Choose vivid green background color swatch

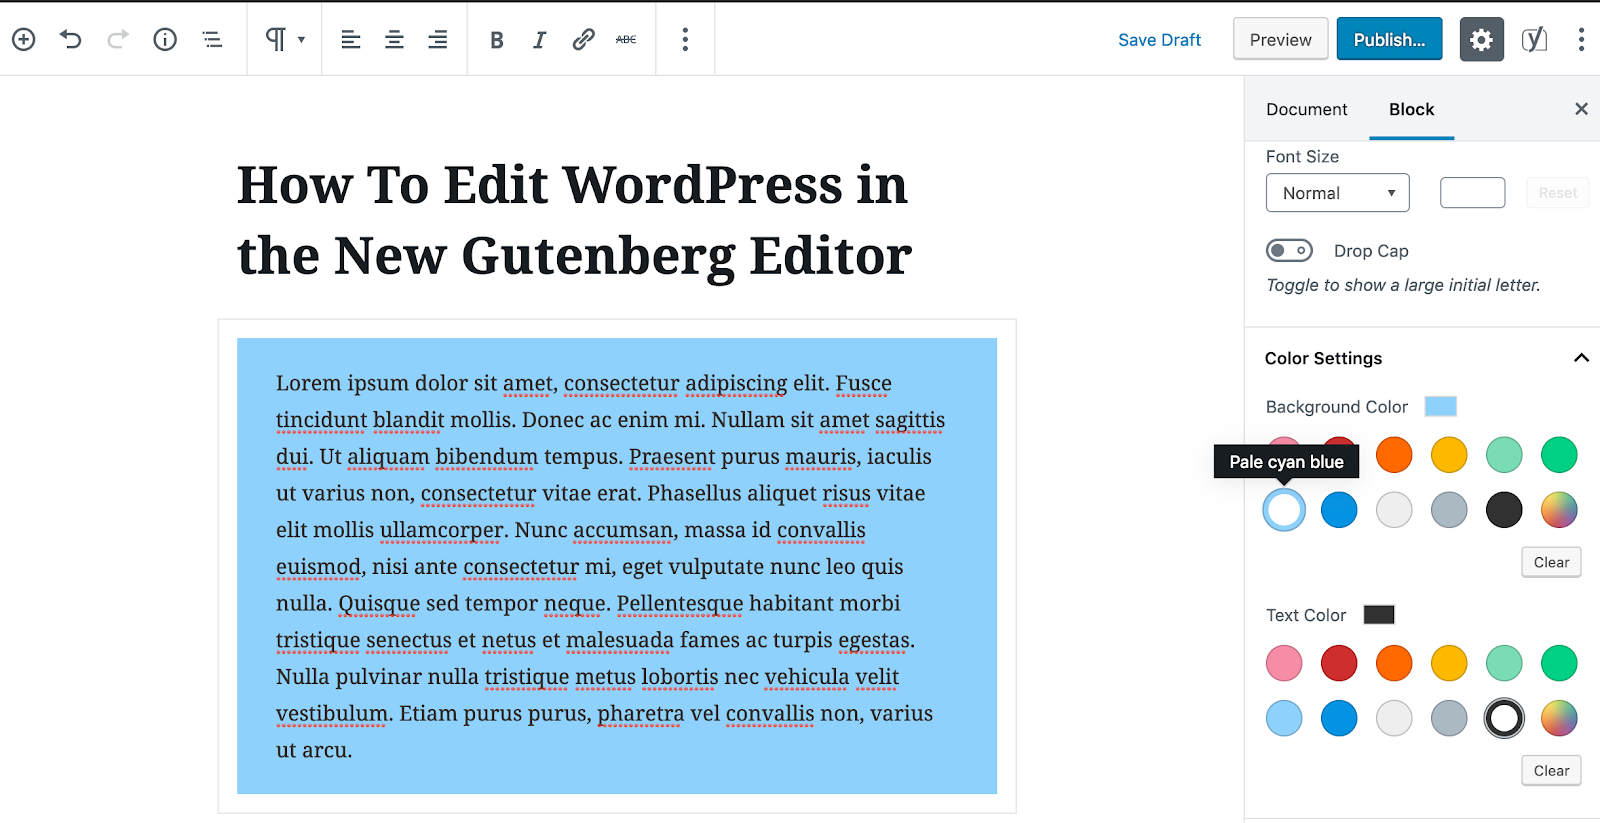point(1559,455)
